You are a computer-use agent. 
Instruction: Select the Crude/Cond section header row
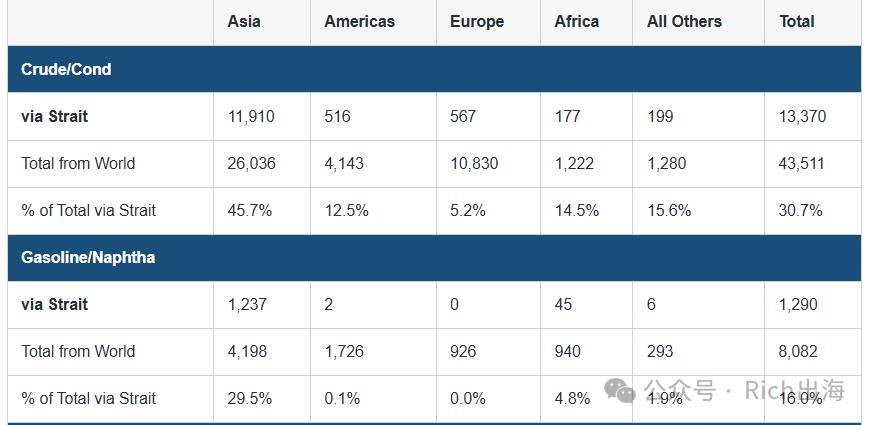(x=434, y=69)
